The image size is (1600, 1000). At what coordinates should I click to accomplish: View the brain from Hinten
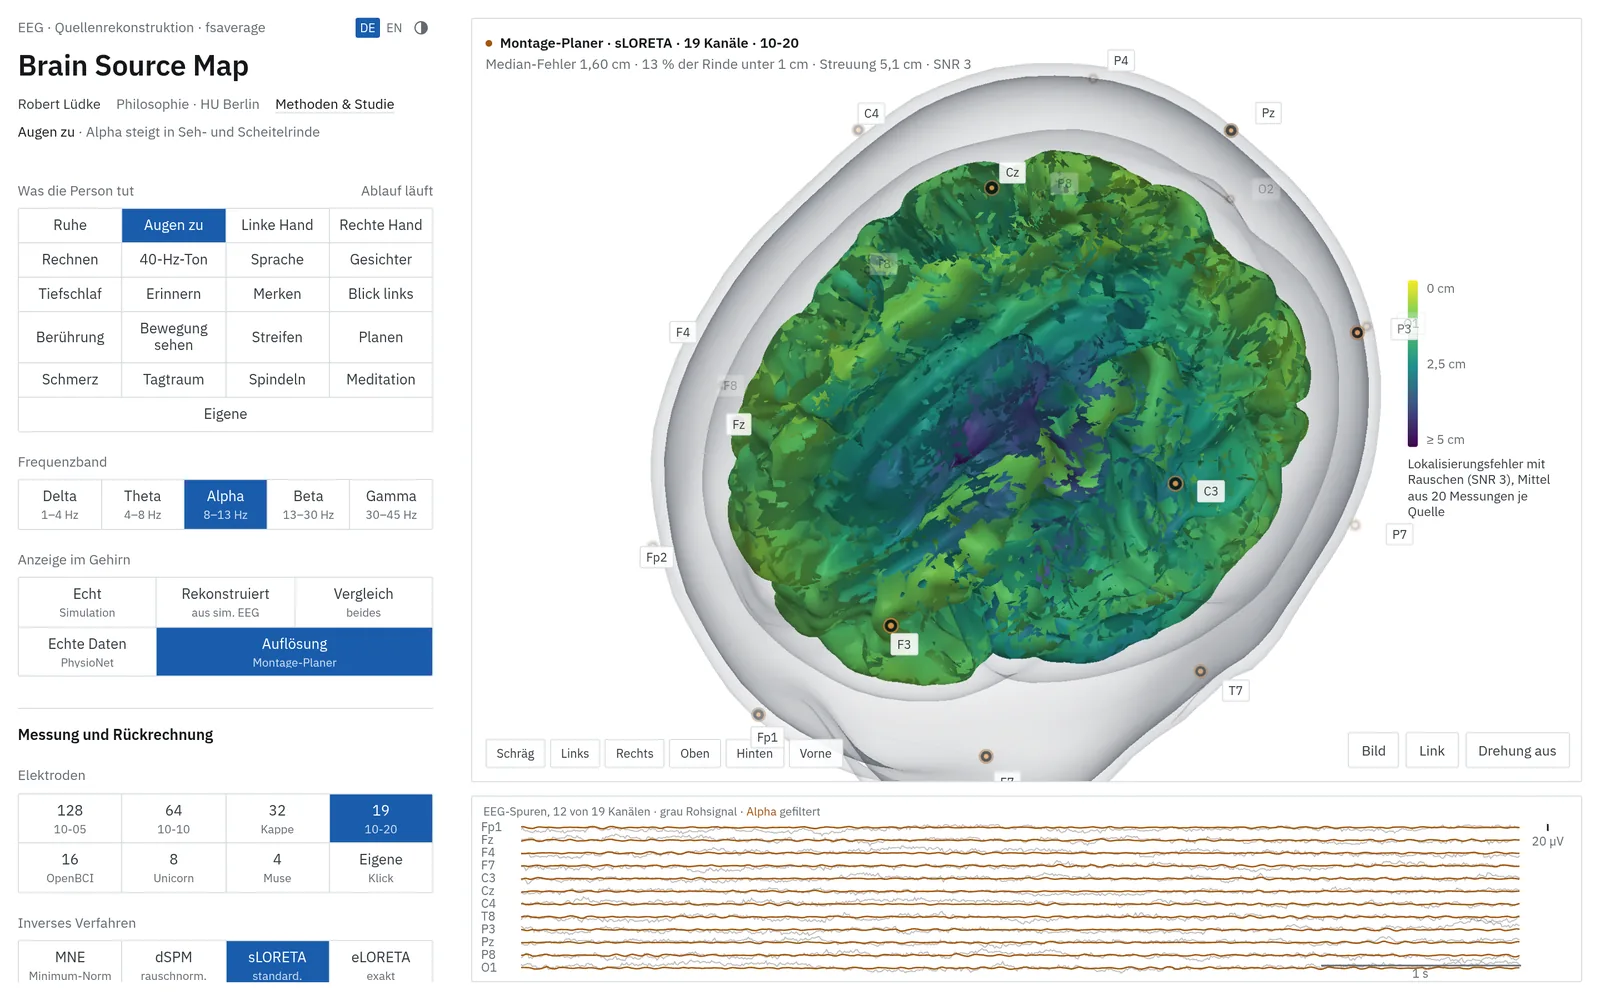click(755, 753)
